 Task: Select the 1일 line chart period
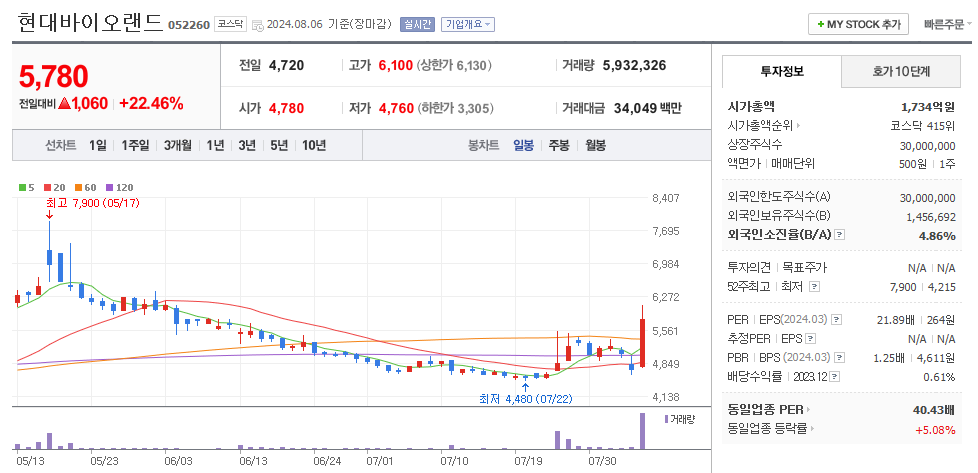[98, 145]
